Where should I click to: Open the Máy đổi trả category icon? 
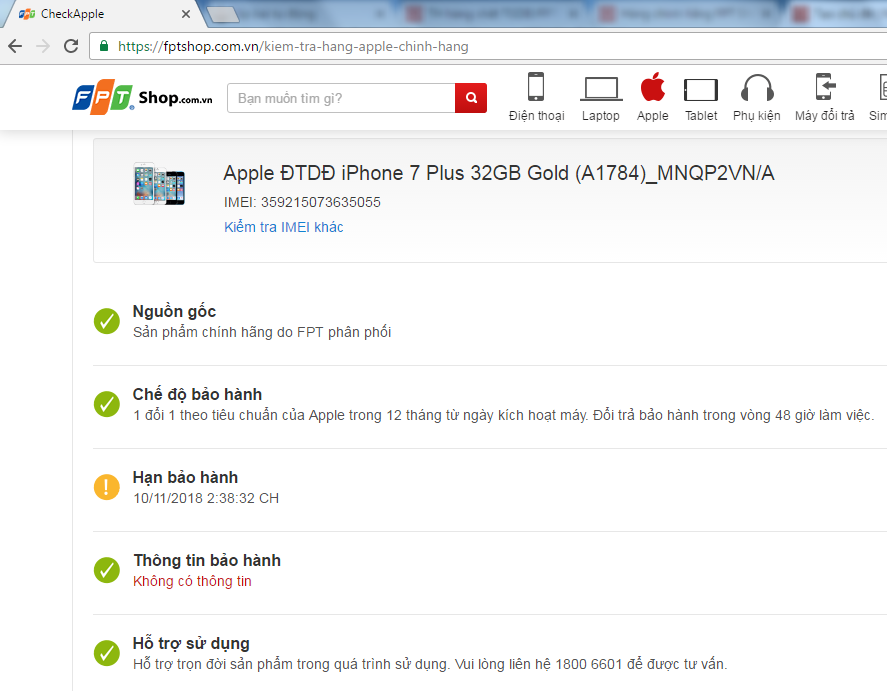825,87
